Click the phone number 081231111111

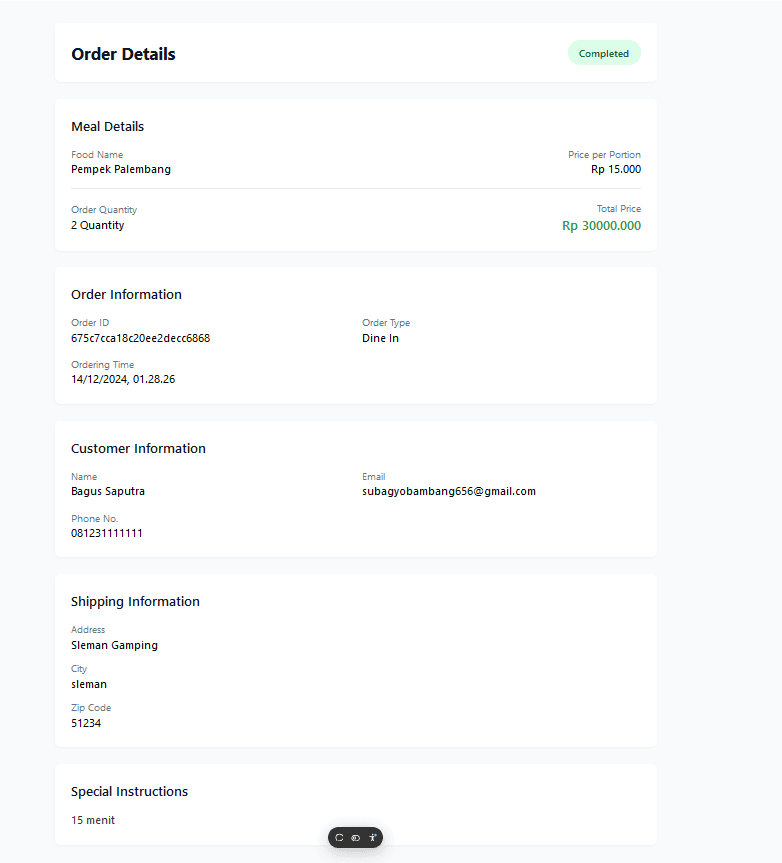(107, 533)
